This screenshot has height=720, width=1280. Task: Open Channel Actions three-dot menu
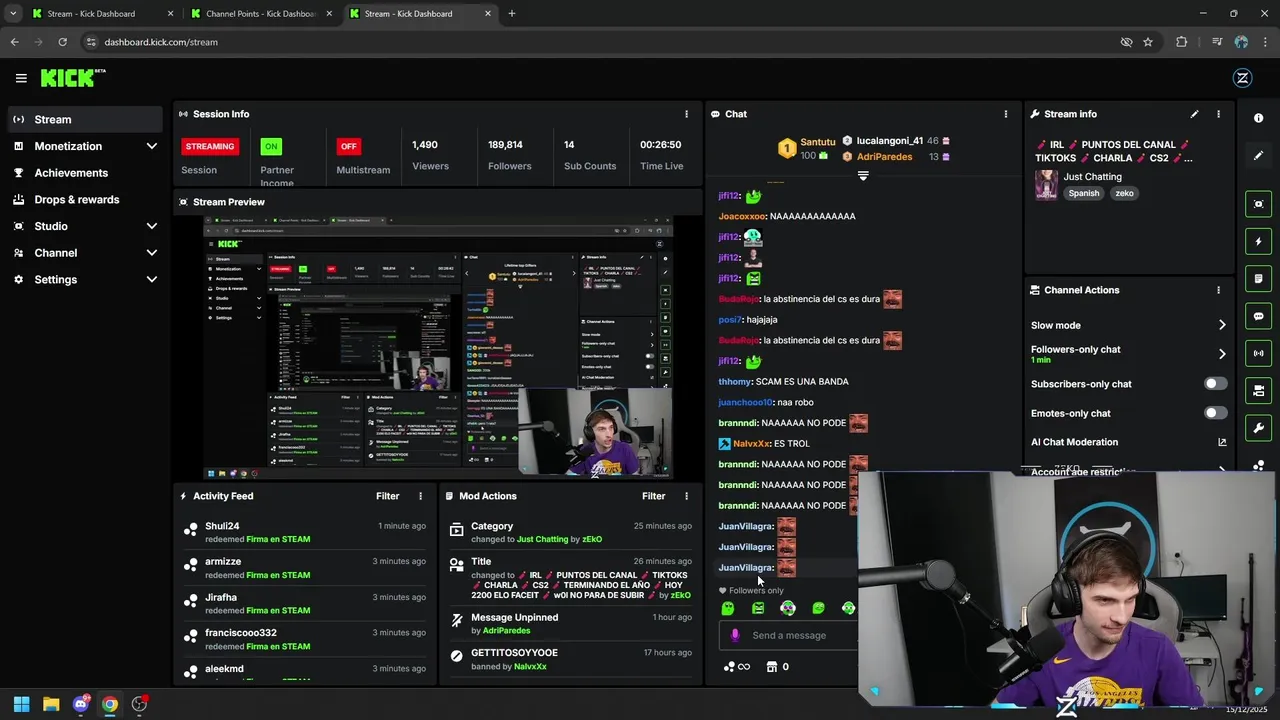click(1218, 290)
